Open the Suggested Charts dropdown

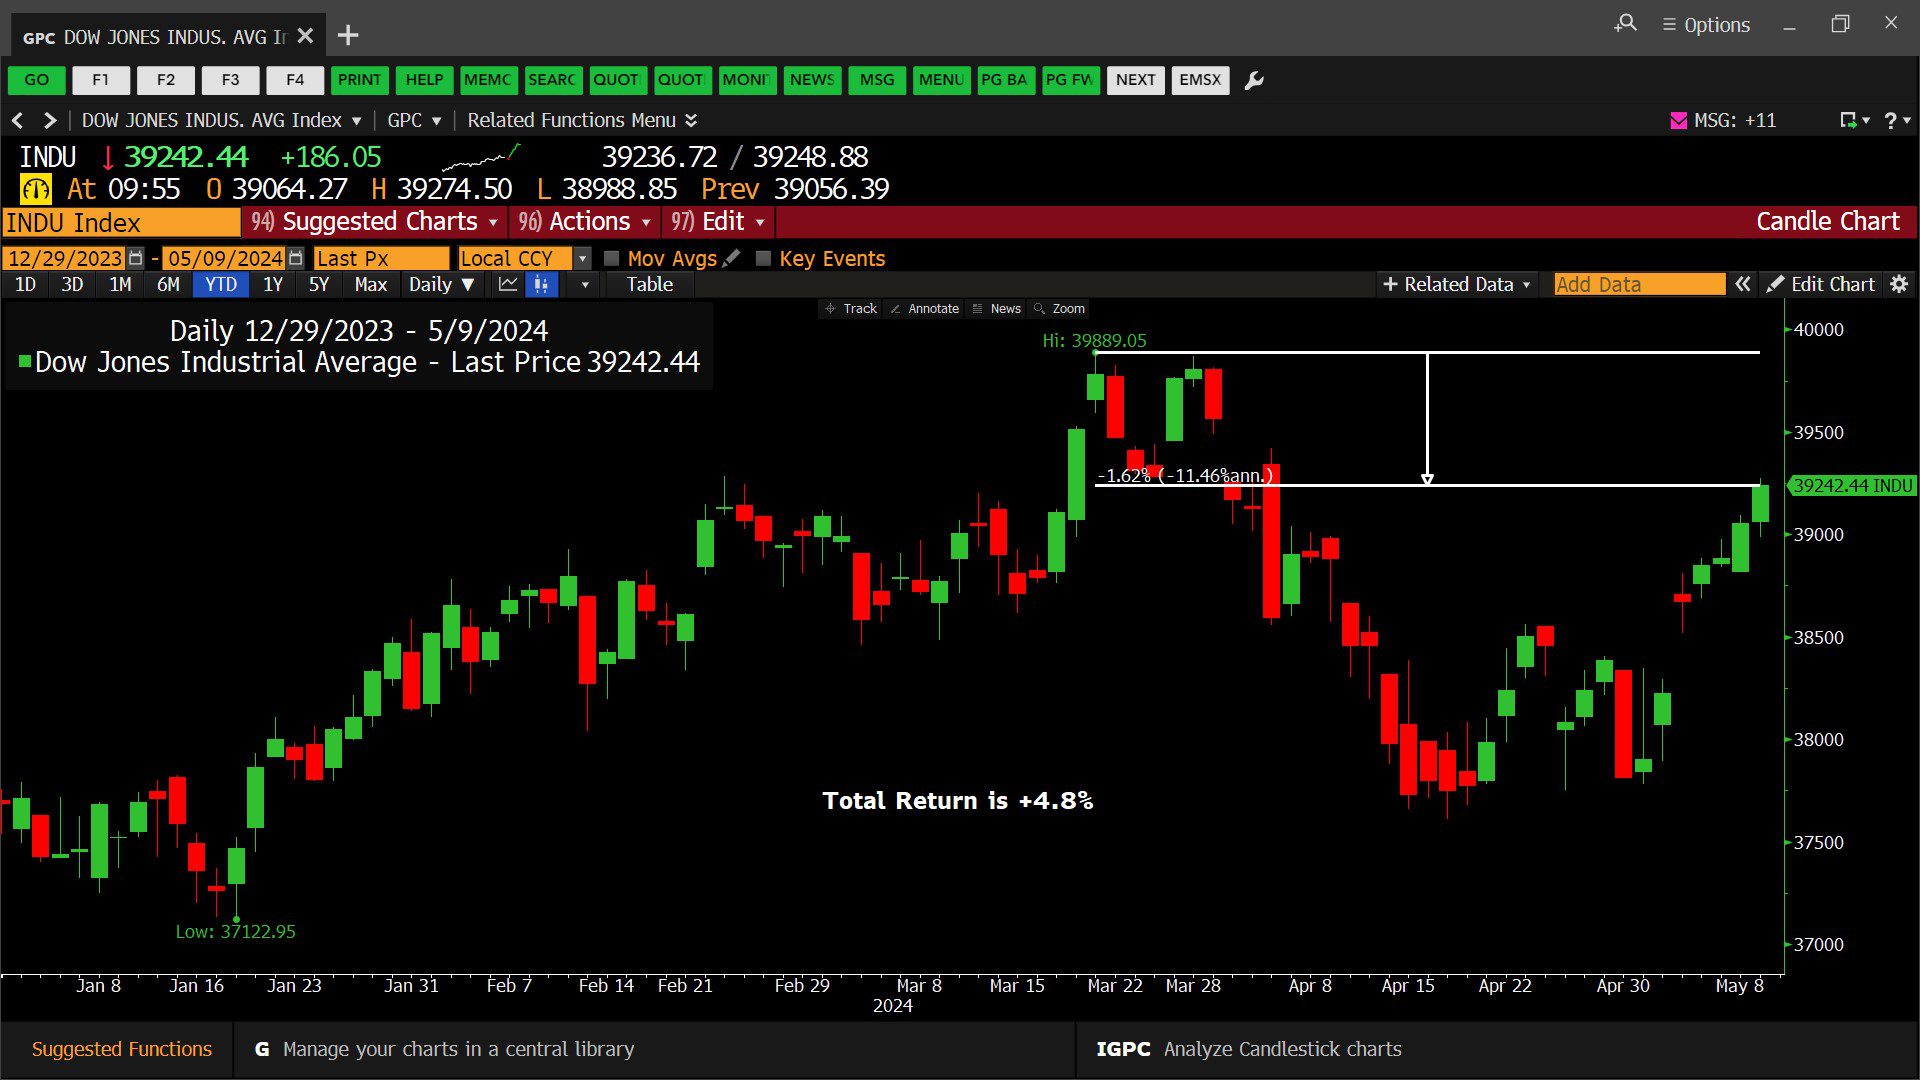pyautogui.click(x=376, y=222)
